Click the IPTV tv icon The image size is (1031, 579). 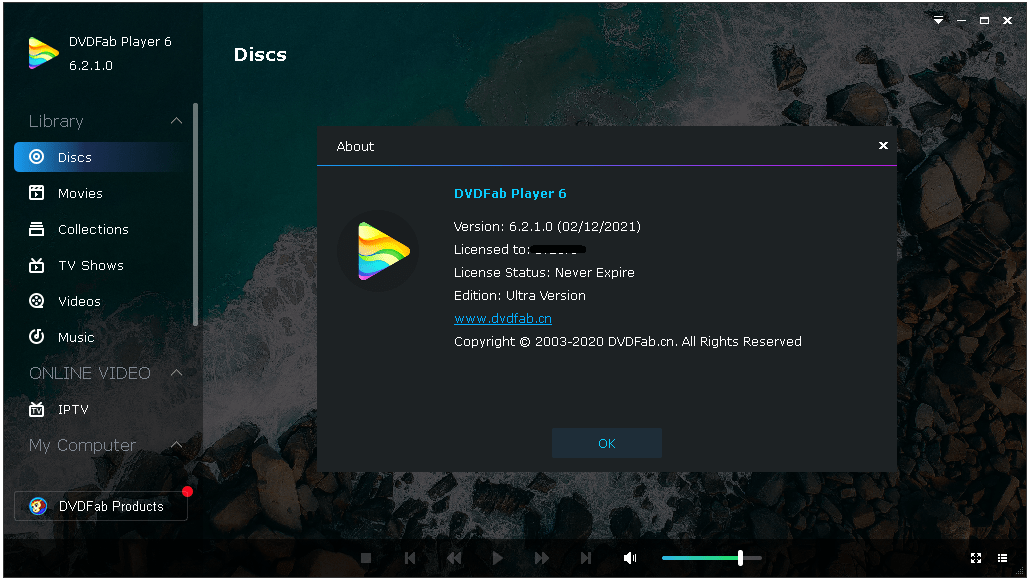click(37, 409)
